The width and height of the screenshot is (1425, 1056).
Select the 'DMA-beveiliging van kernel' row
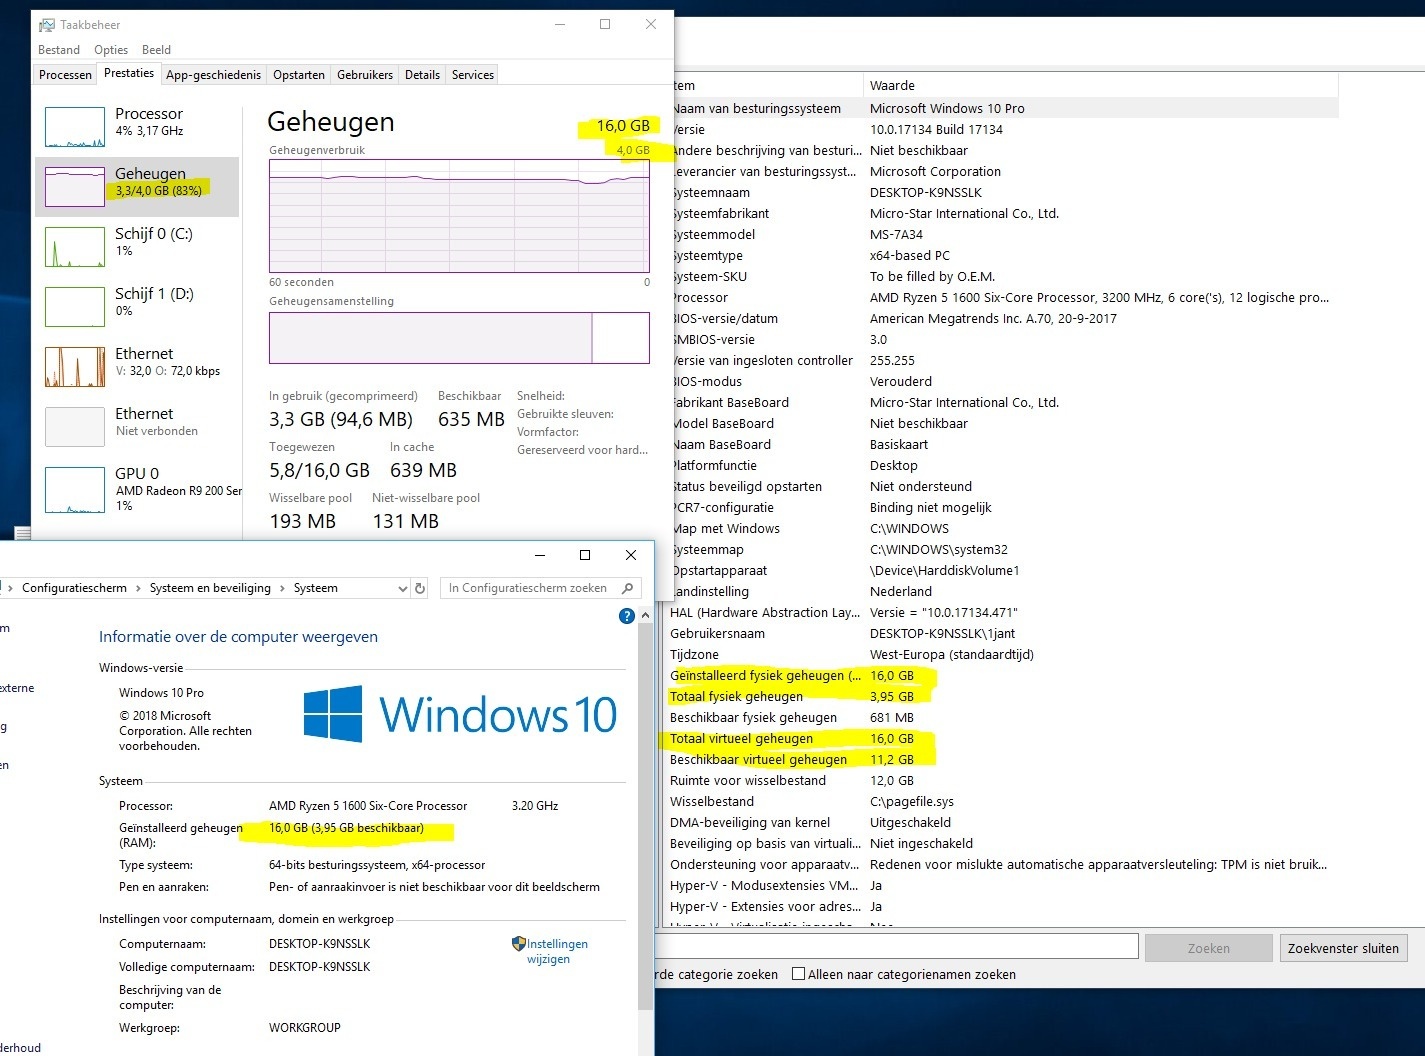click(1003, 822)
